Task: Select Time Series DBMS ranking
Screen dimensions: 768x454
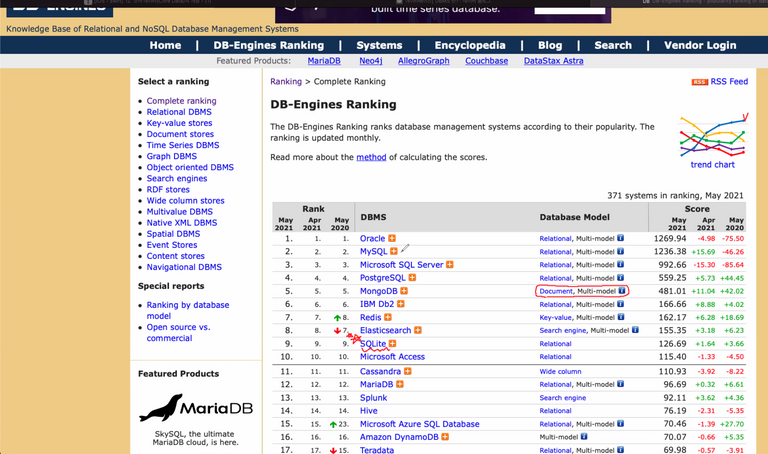Action: (183, 145)
